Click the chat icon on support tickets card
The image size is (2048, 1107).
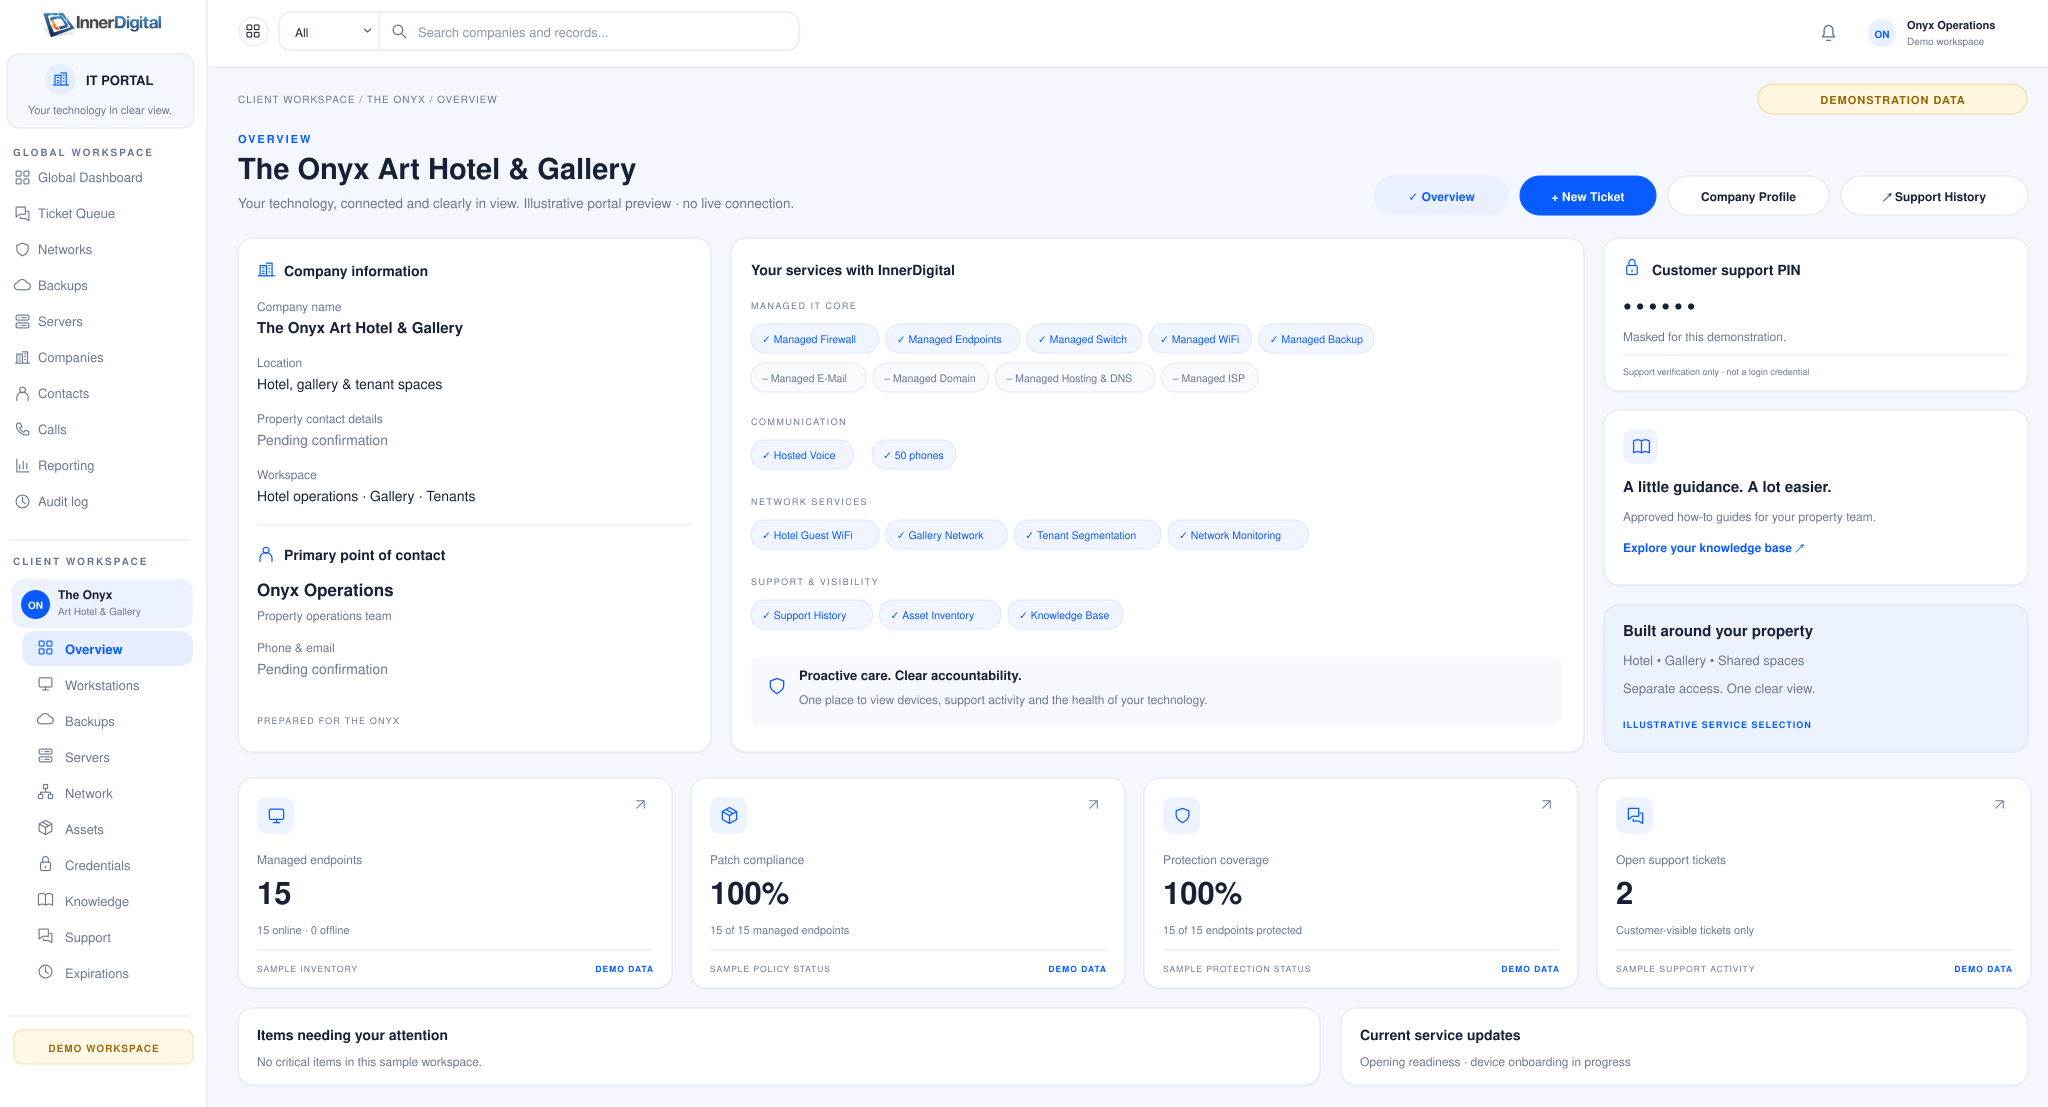(x=1635, y=816)
